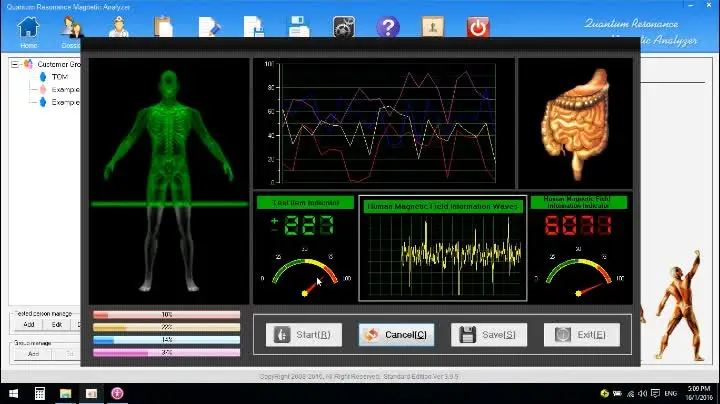Click the floppy disk and papers toolbar icon
The height and width of the screenshot is (404, 720).
[x=299, y=27]
